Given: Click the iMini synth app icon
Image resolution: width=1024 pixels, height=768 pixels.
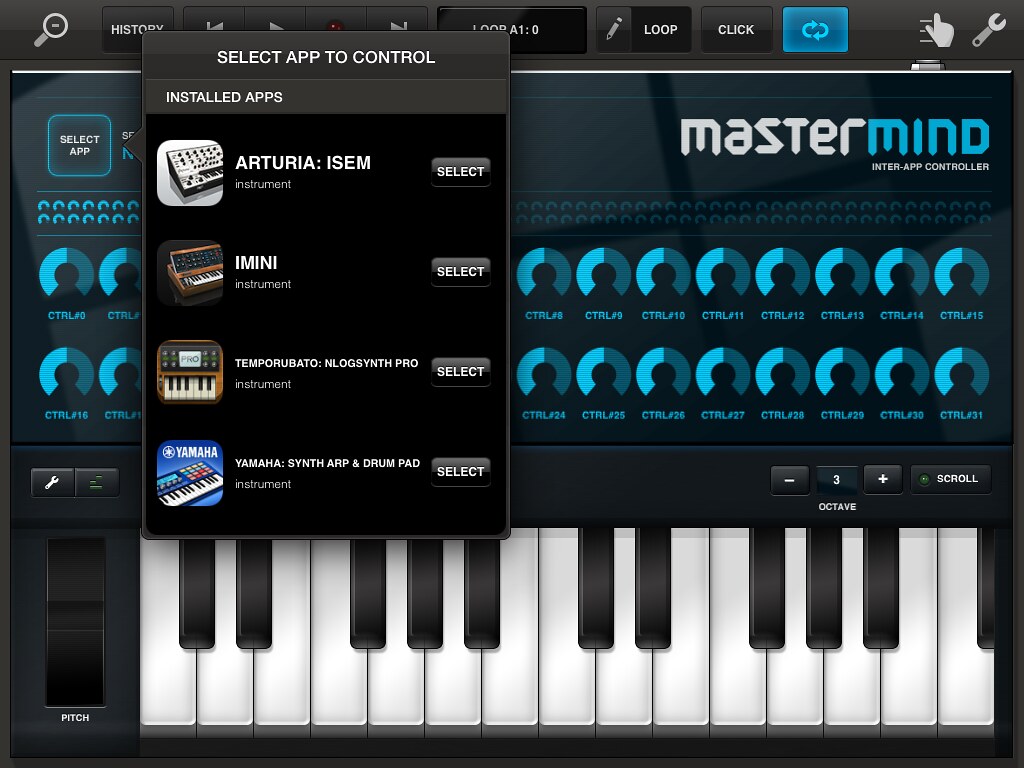Looking at the screenshot, I should pyautogui.click(x=190, y=273).
